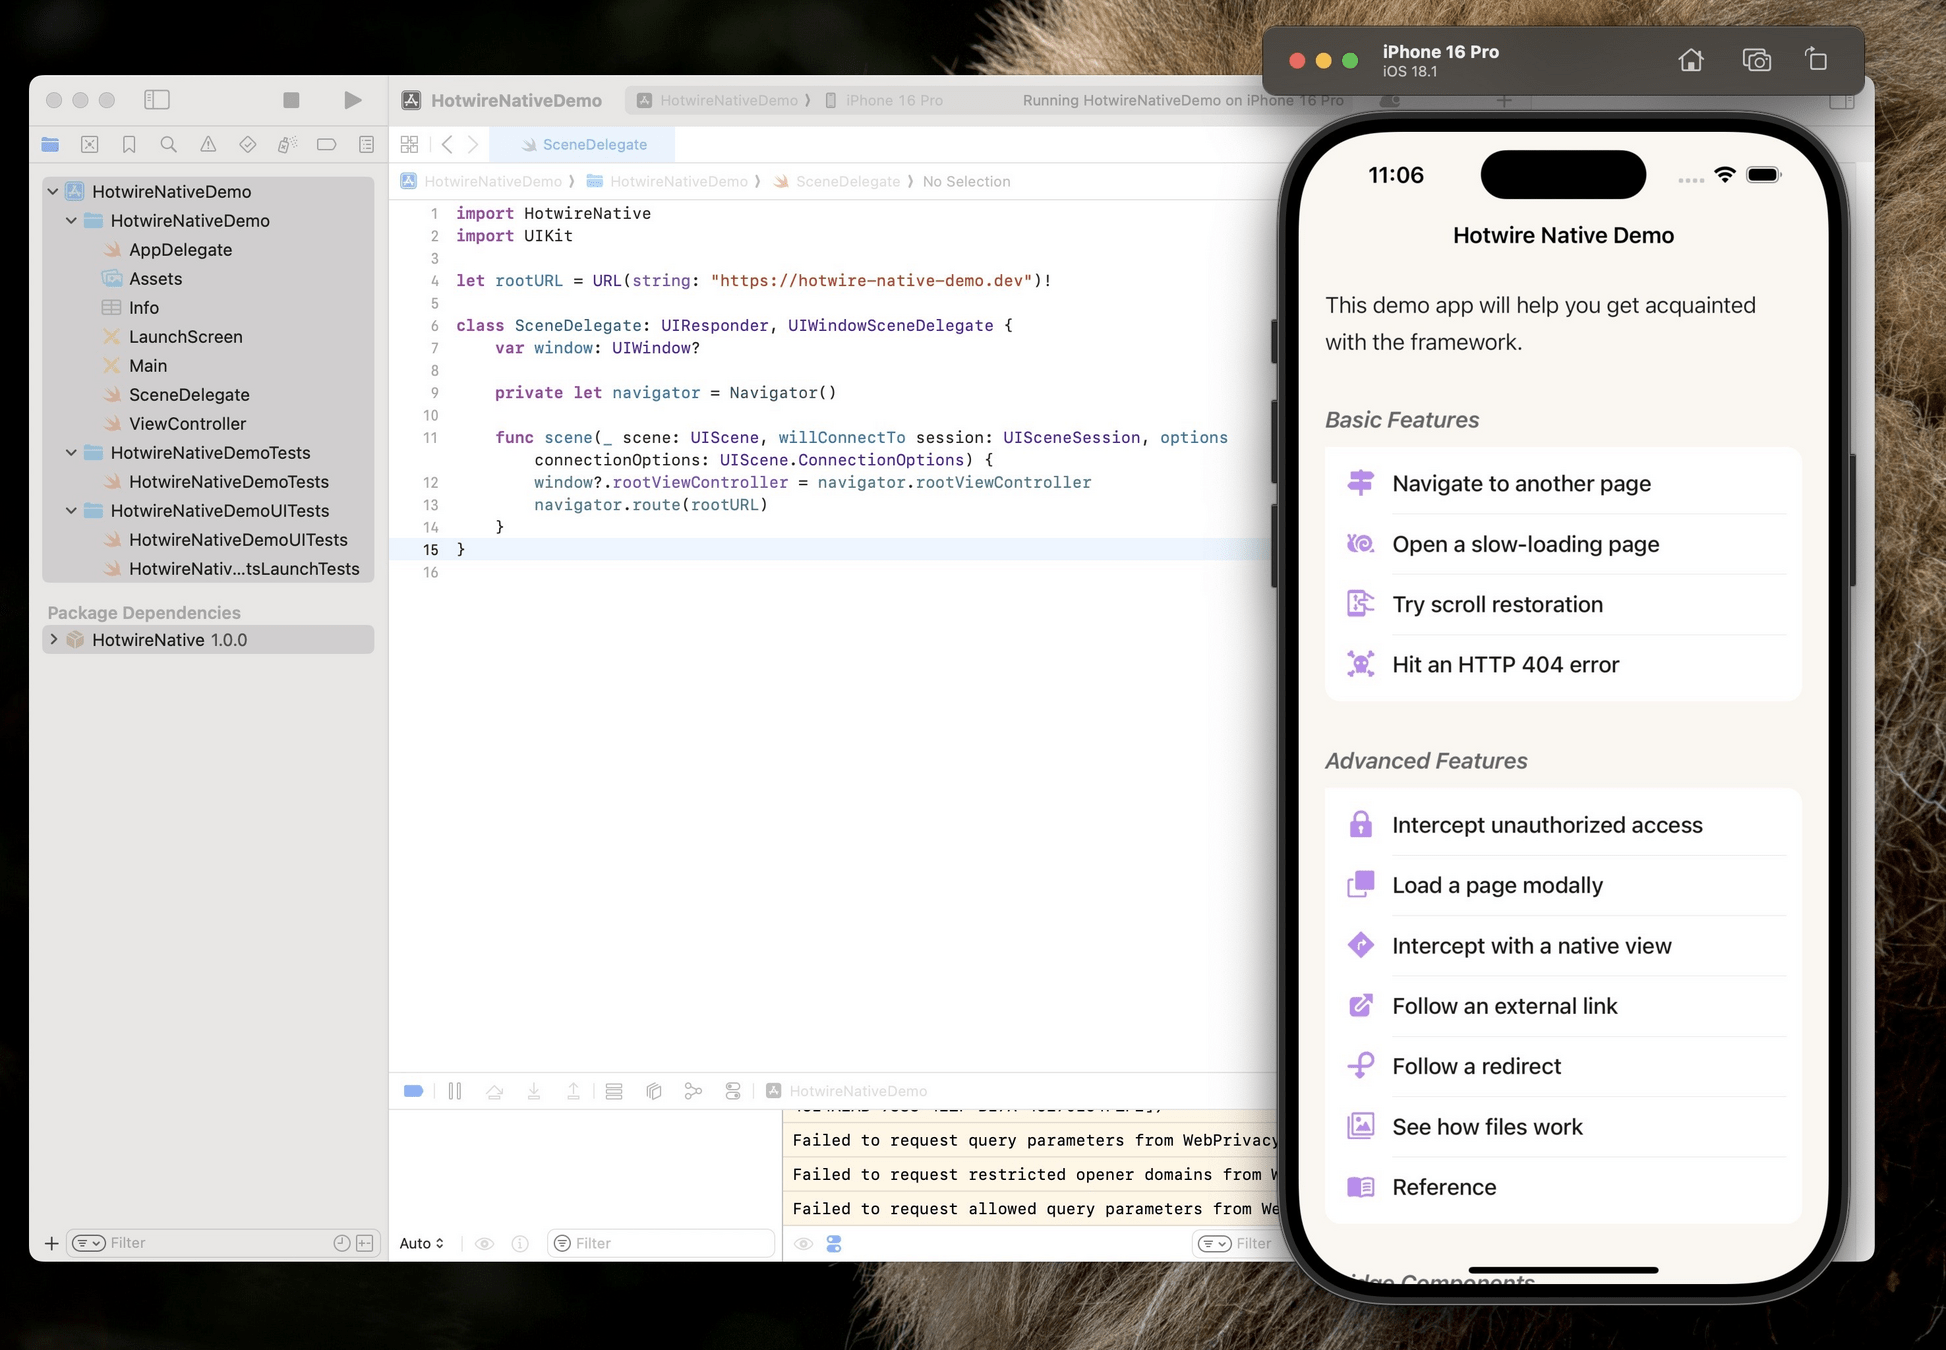
Task: Open ViewController in the project navigator
Action: click(187, 423)
